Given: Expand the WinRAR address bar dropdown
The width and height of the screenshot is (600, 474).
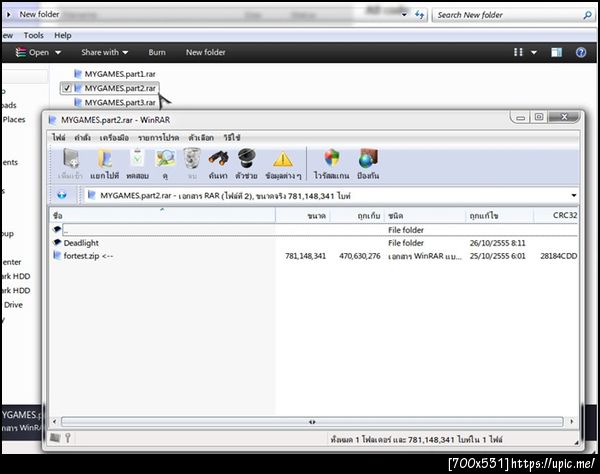Looking at the screenshot, I should coord(574,195).
